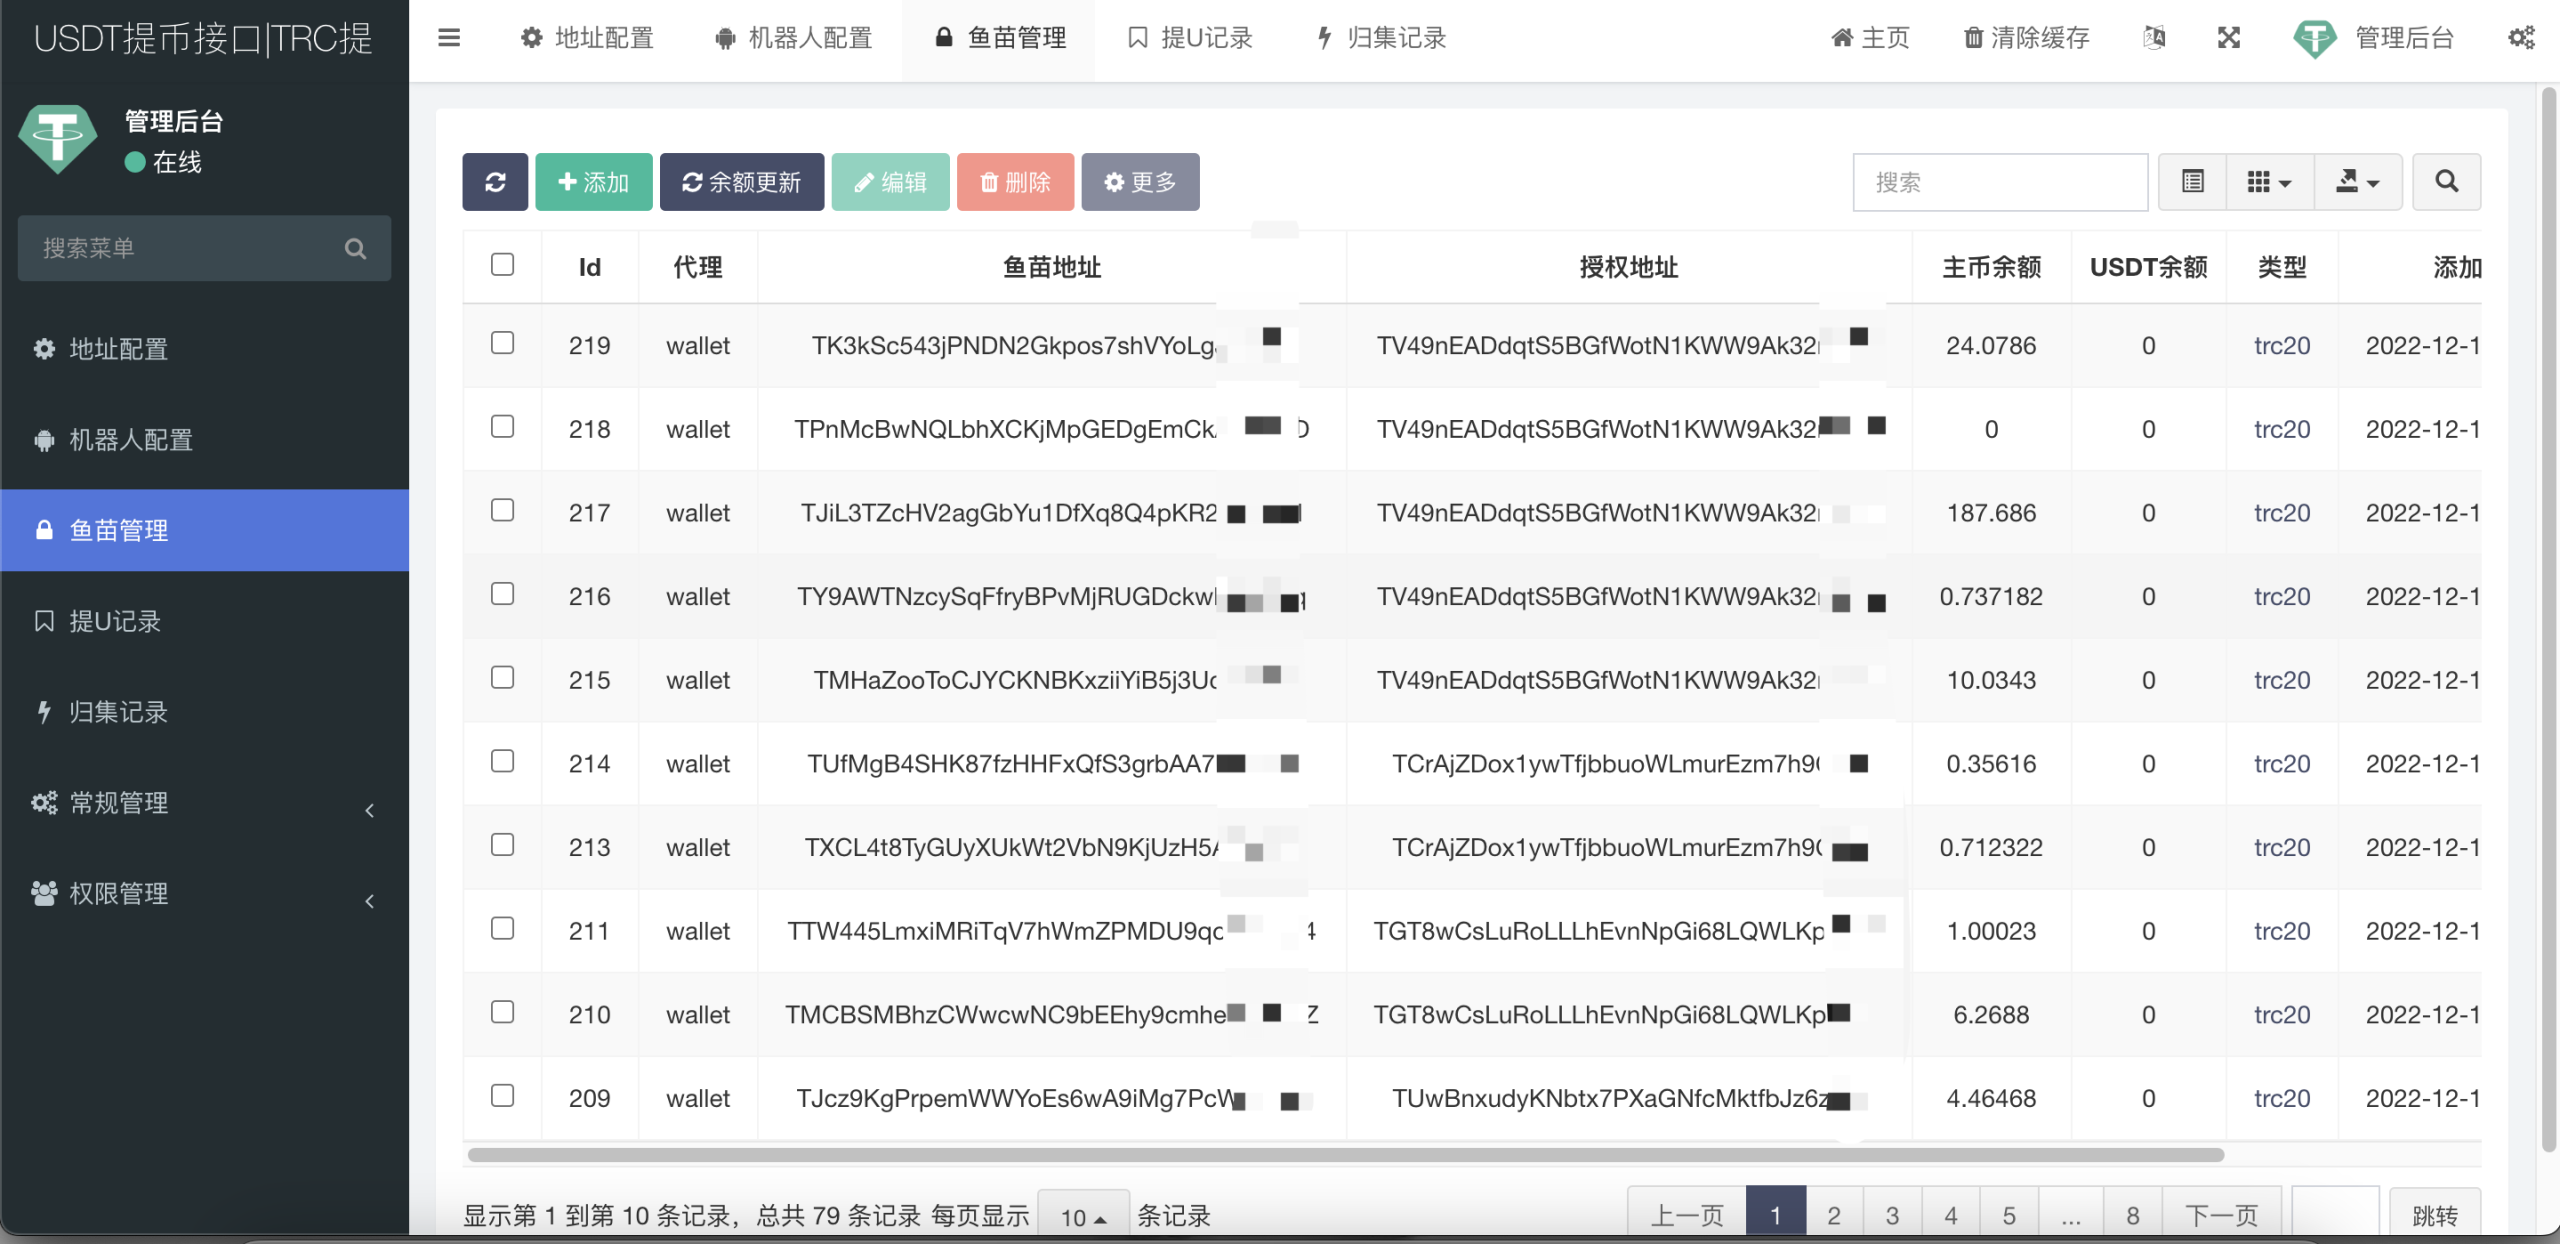Click the magnifier search button beside export
The image size is (2560, 1244).
pos(2446,182)
